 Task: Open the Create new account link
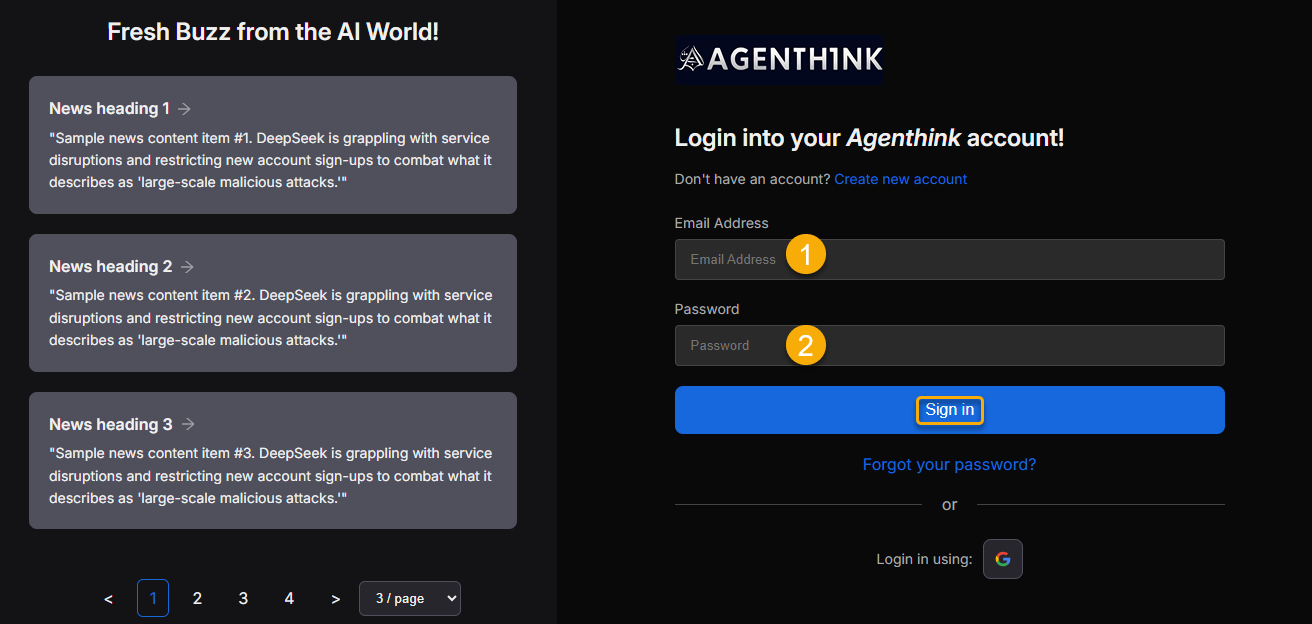click(900, 179)
